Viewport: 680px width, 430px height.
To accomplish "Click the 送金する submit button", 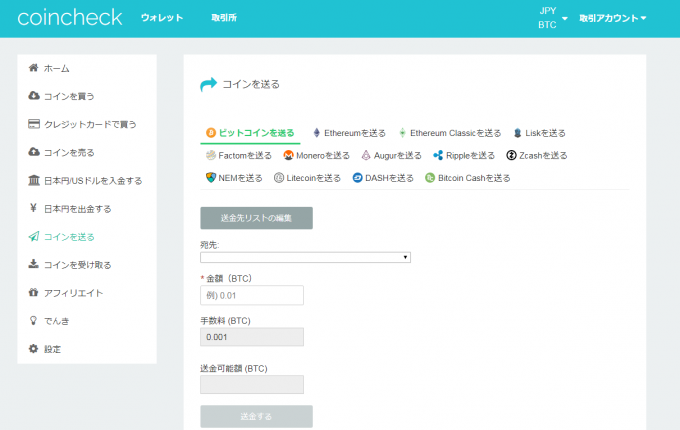I will (256, 416).
